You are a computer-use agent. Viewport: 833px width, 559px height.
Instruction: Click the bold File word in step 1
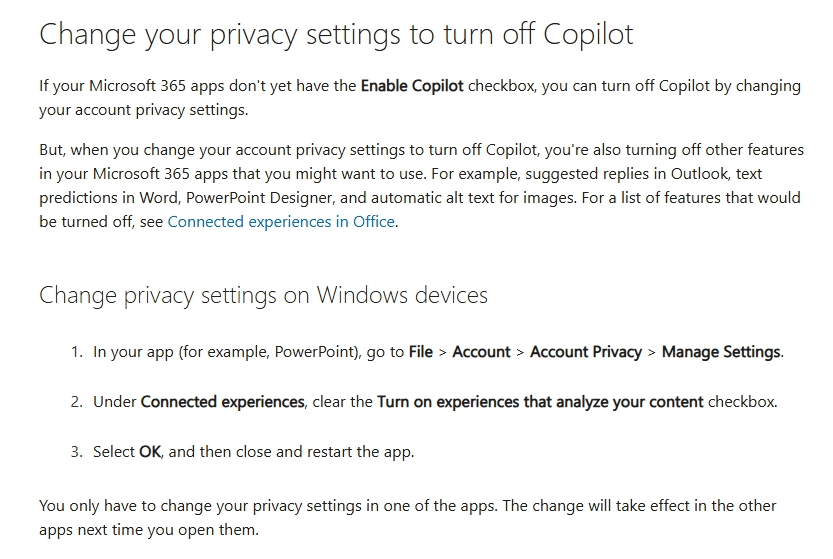(x=421, y=352)
